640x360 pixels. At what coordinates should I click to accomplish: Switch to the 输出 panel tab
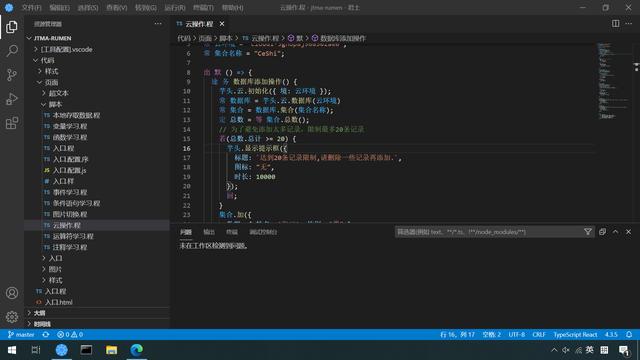click(x=209, y=232)
